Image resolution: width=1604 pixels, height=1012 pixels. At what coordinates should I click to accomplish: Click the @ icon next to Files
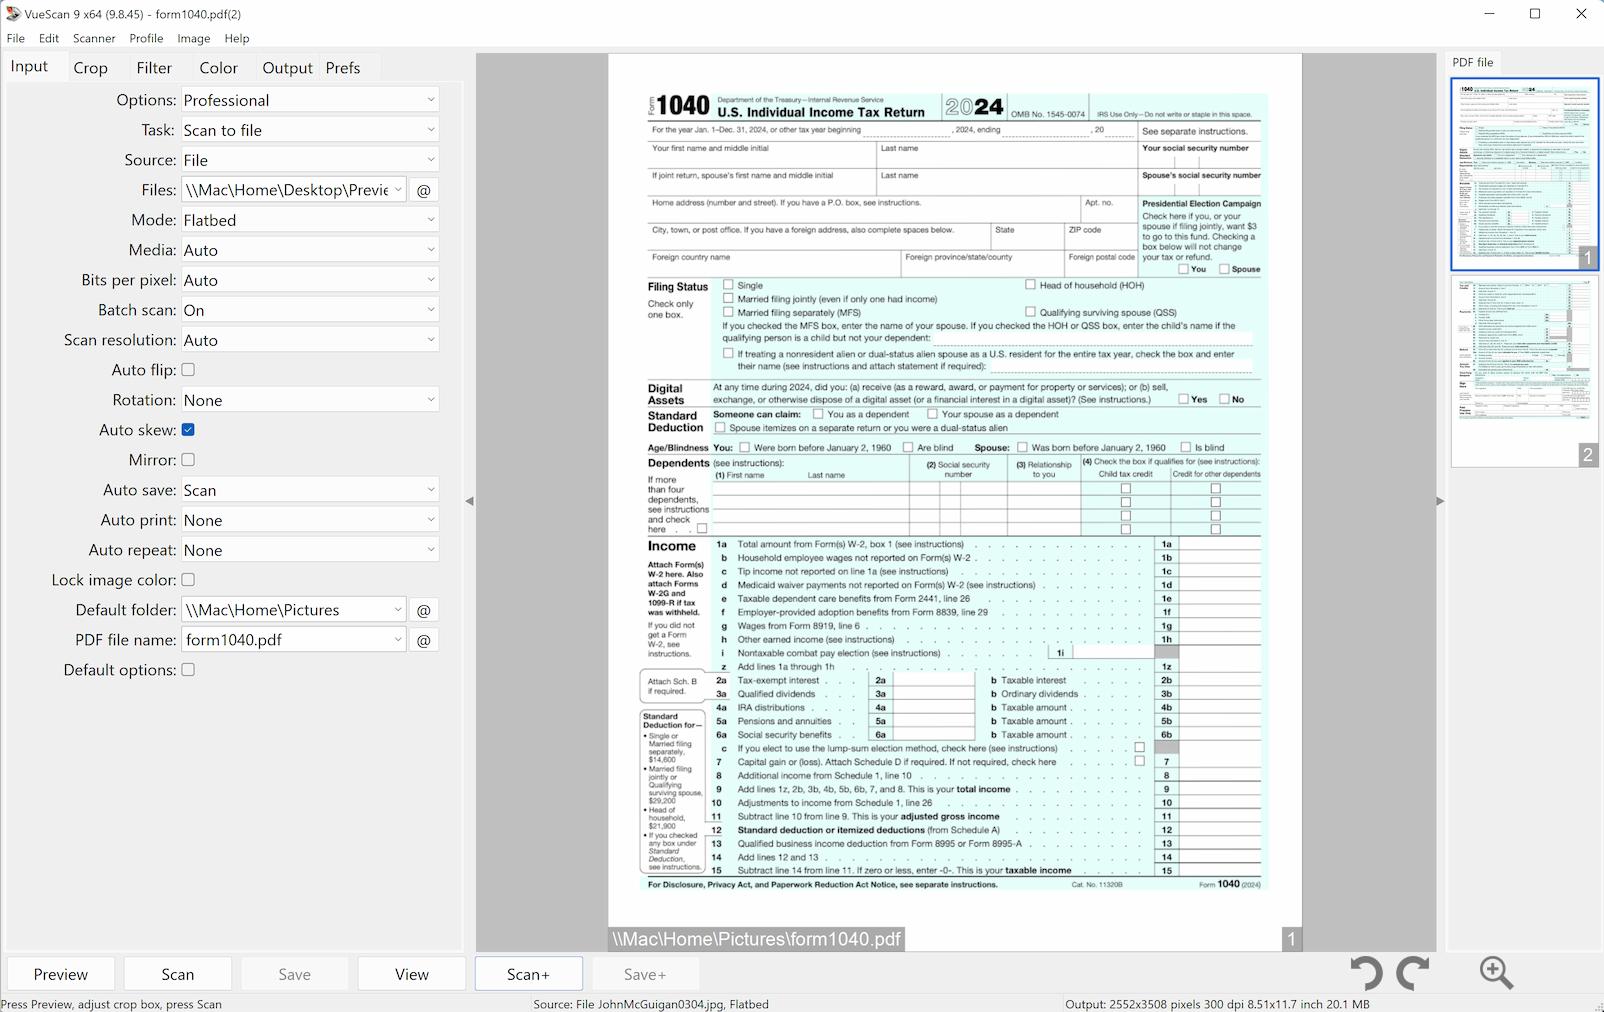coord(424,189)
